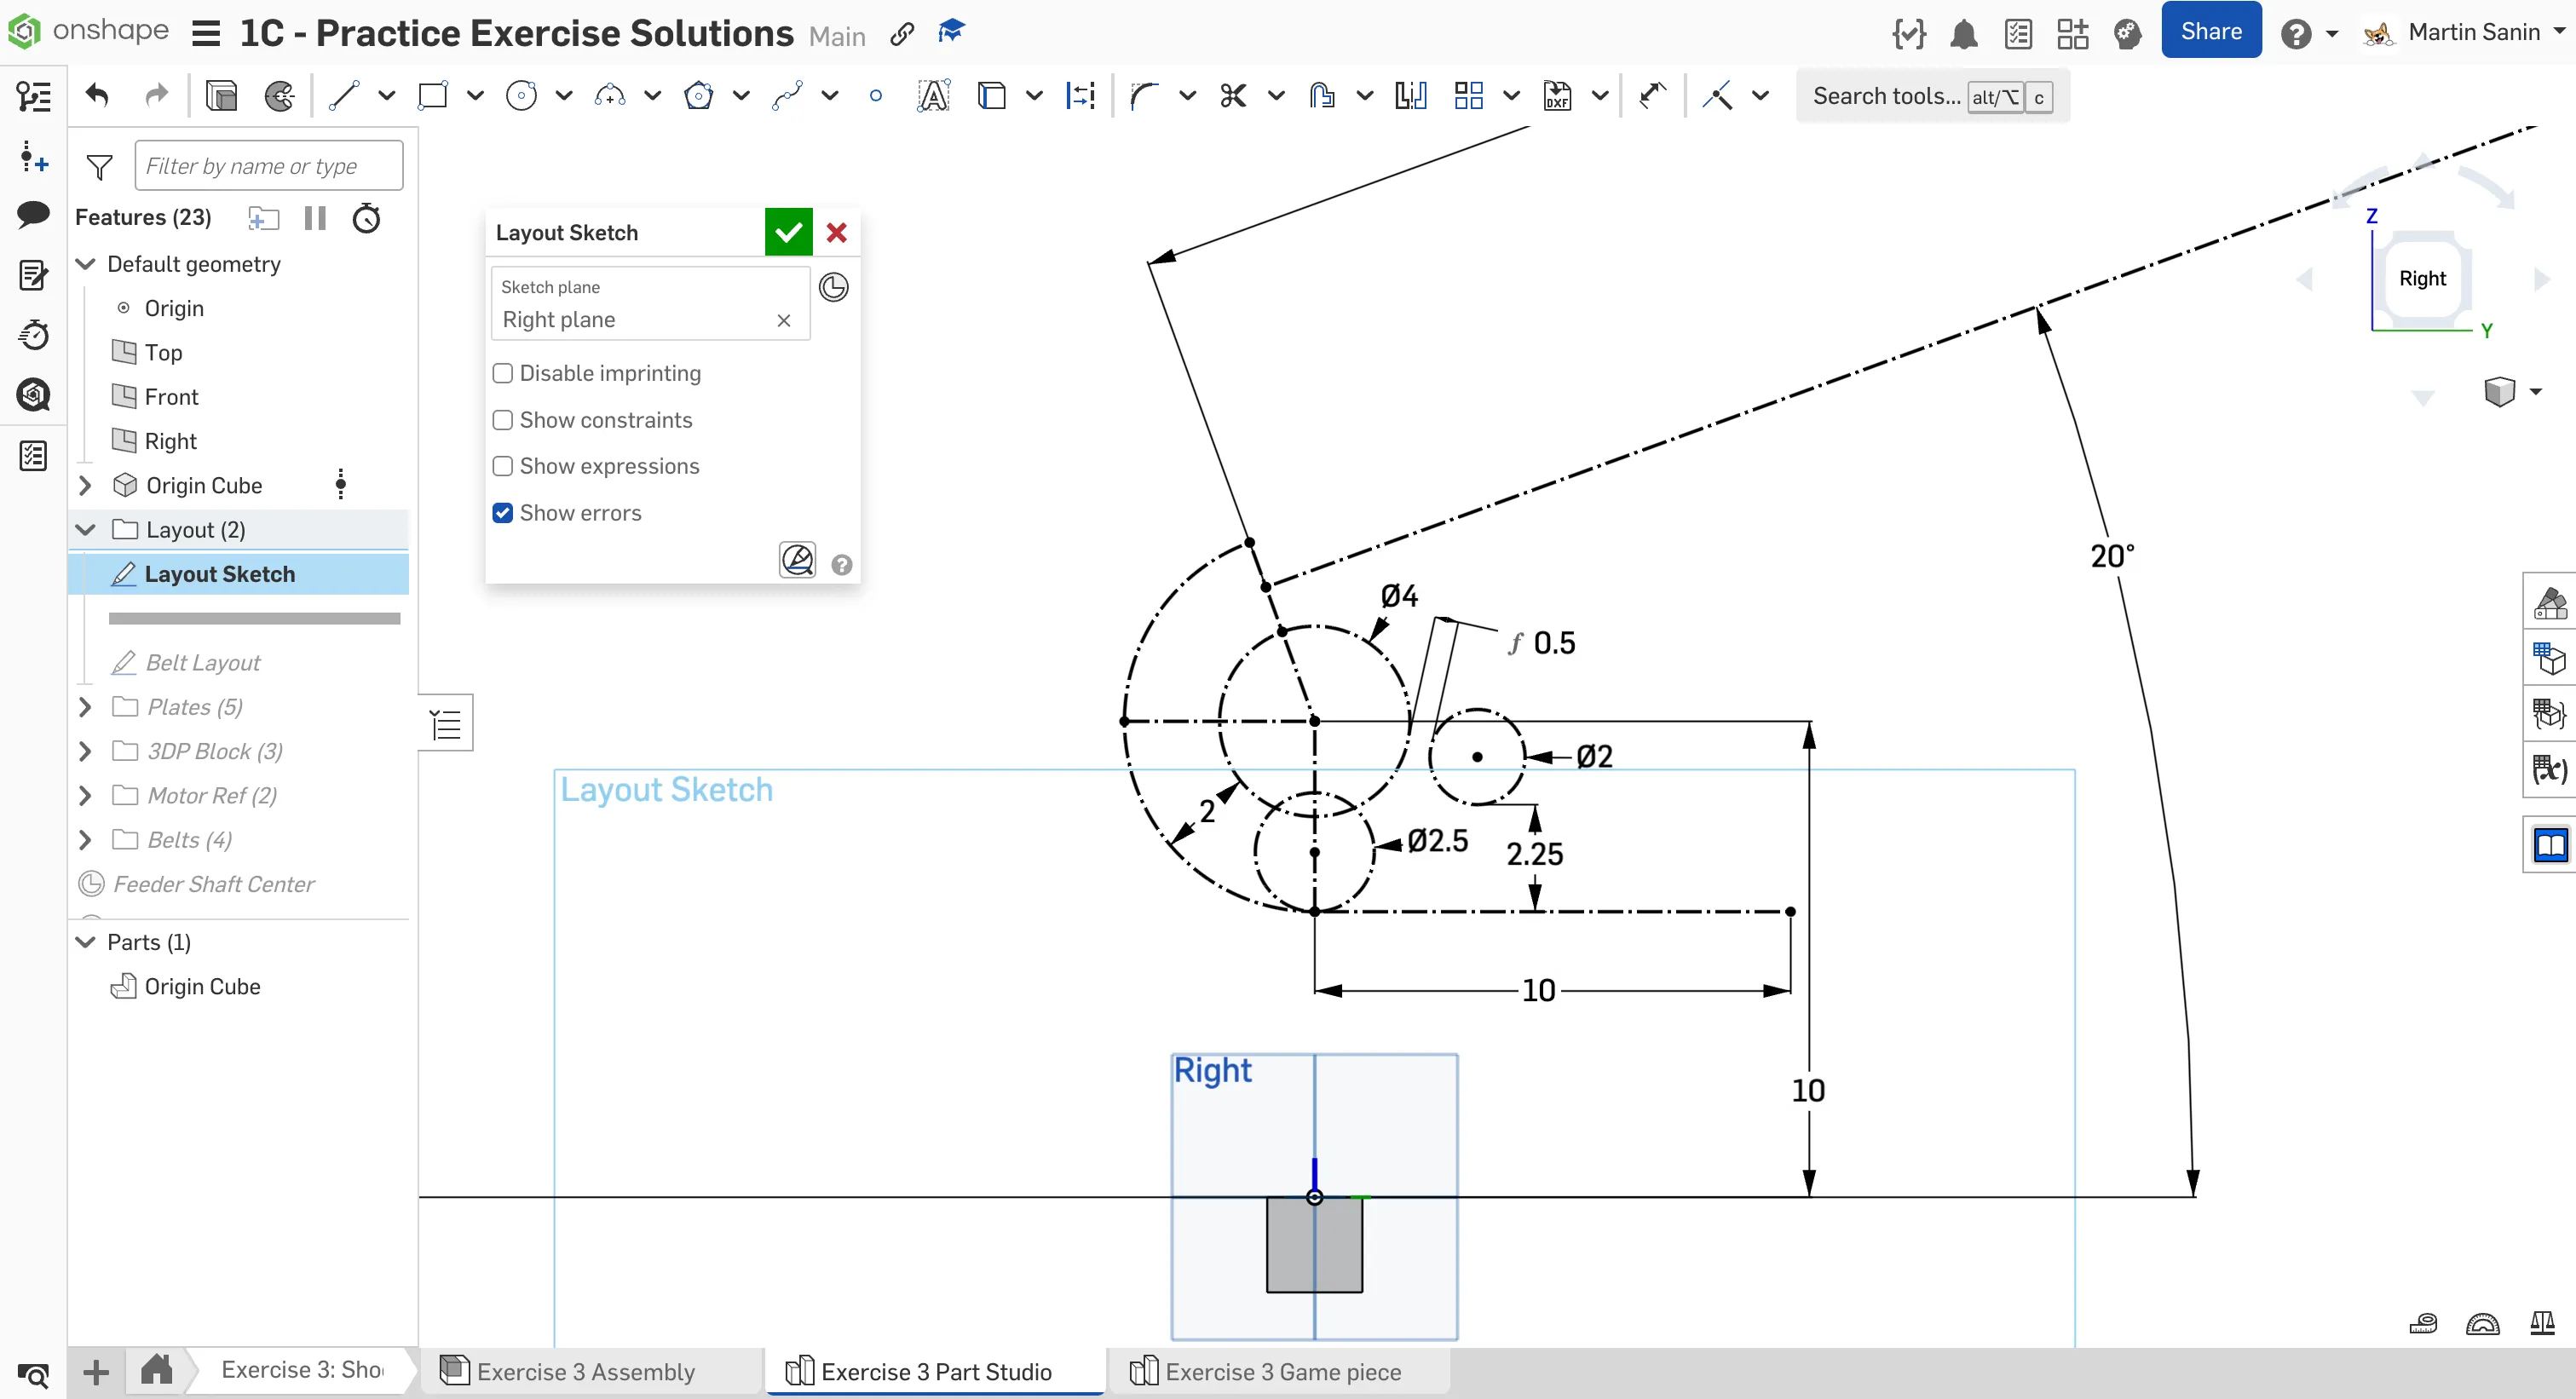The height and width of the screenshot is (1399, 2576).
Task: Collapse the Layout folder
Action: coord(85,530)
